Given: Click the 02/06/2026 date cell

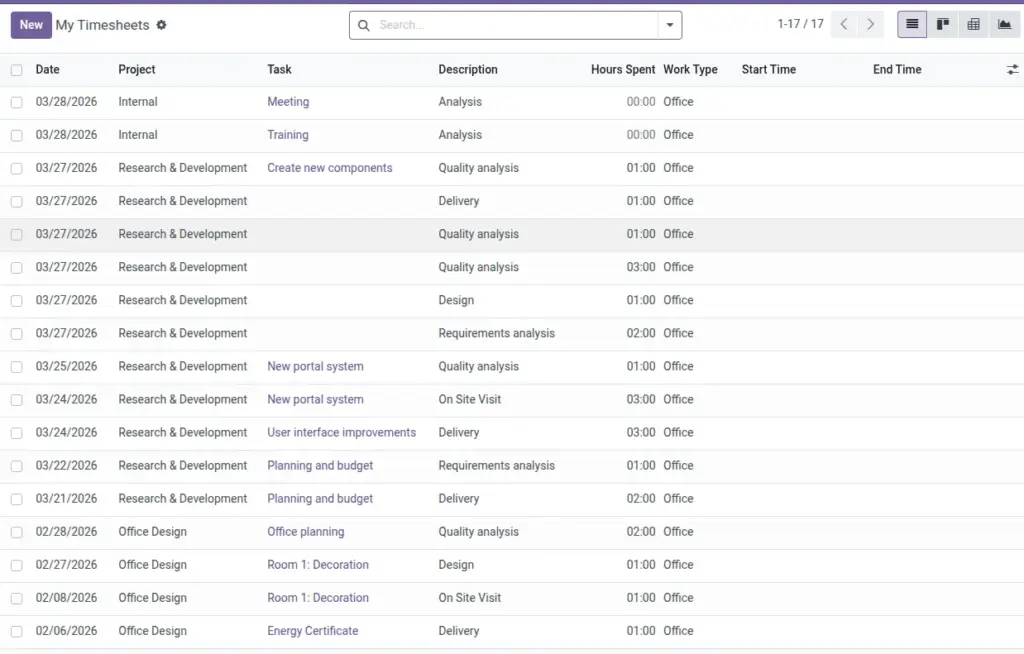Looking at the screenshot, I should [66, 631].
